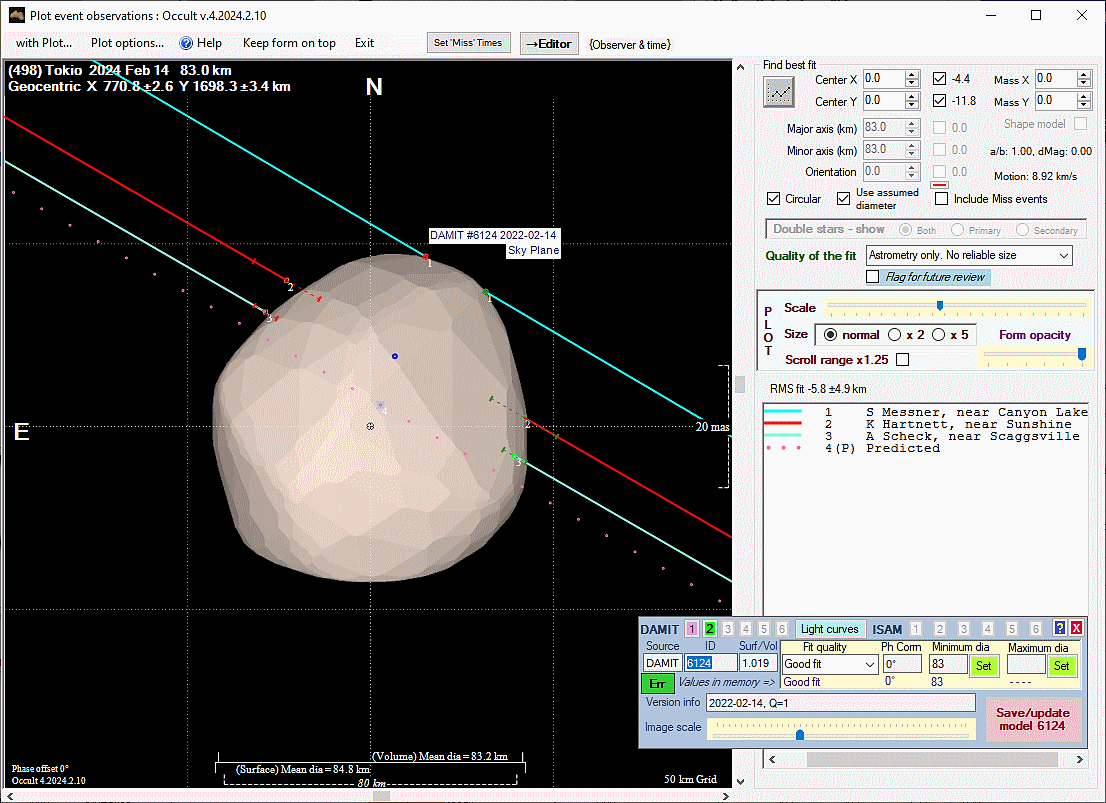The height and width of the screenshot is (803, 1106).
Task: Click the Save/update model 6124 button
Action: pyautogui.click(x=1033, y=719)
